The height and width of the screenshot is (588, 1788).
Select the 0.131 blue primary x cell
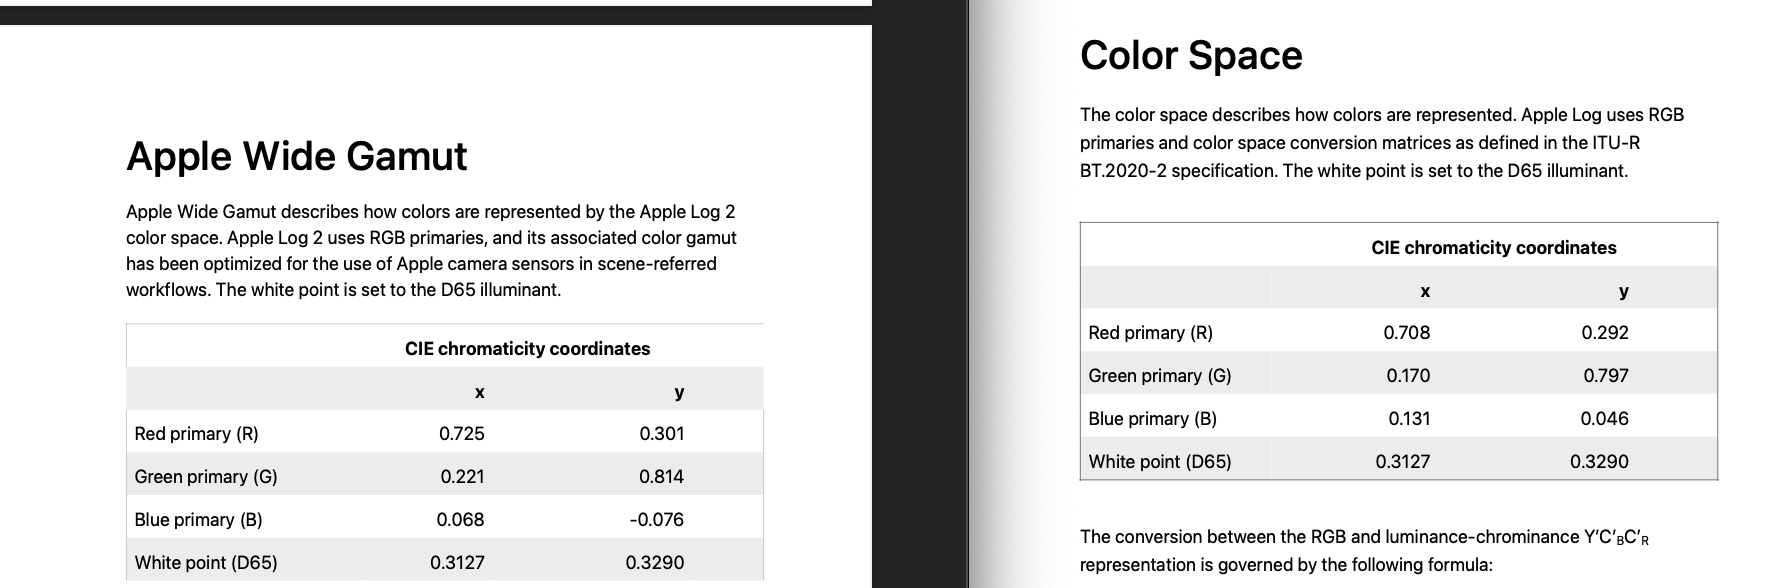click(1409, 419)
